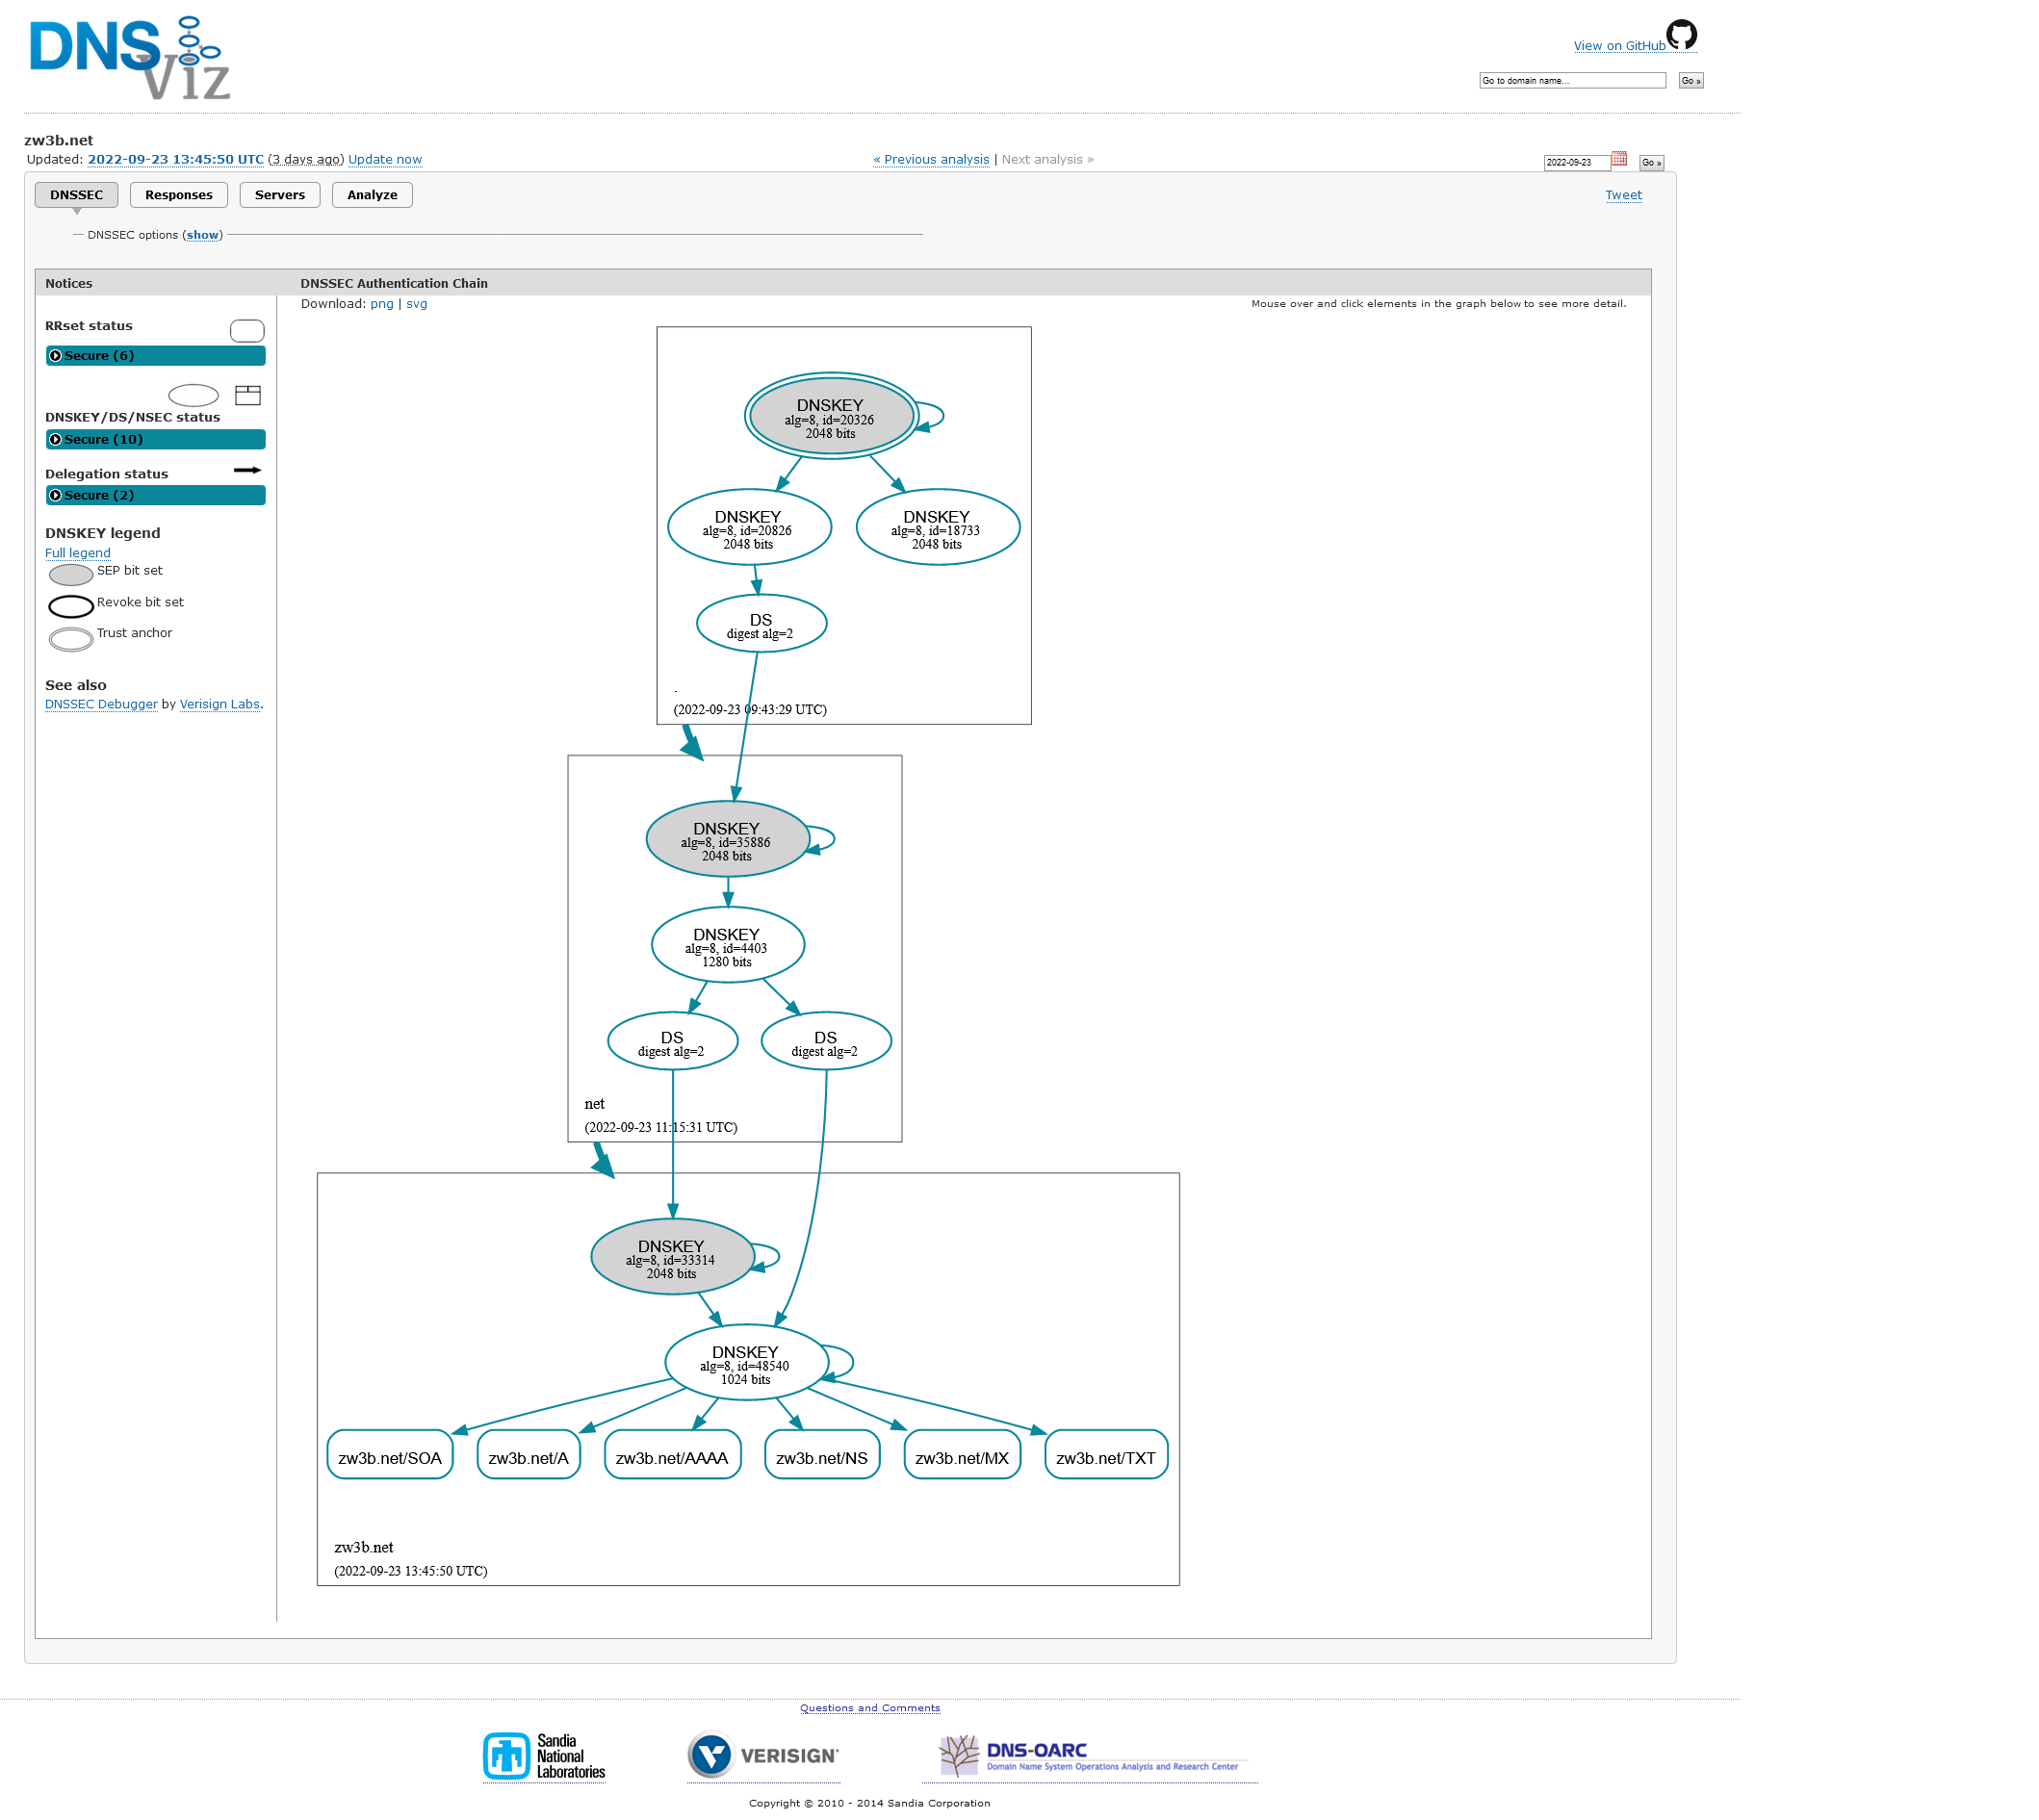Click the Go button beside domain field
Screen dimensions: 2039x1820
(1692, 81)
